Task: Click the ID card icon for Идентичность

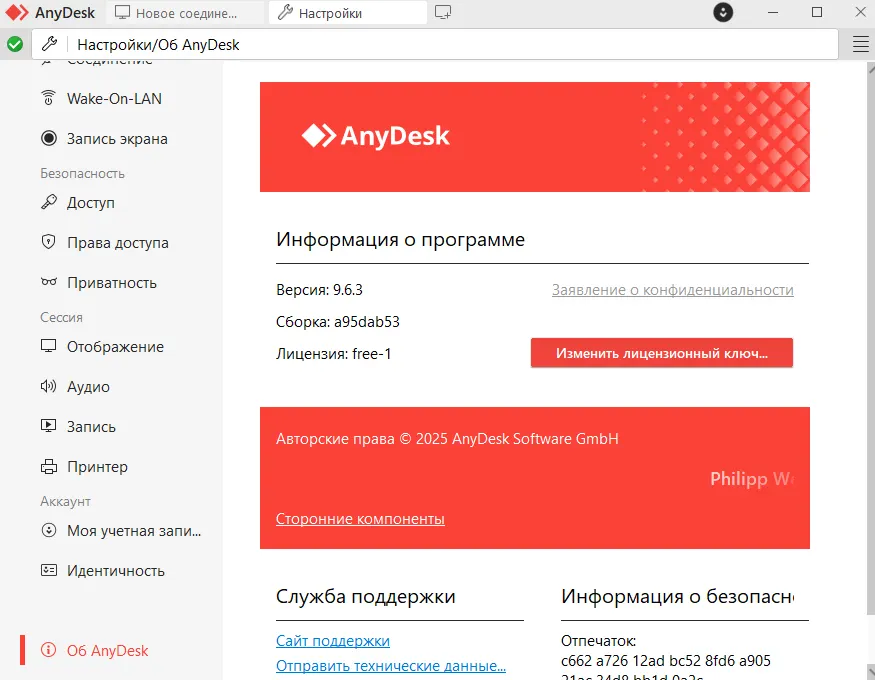Action: (x=48, y=571)
